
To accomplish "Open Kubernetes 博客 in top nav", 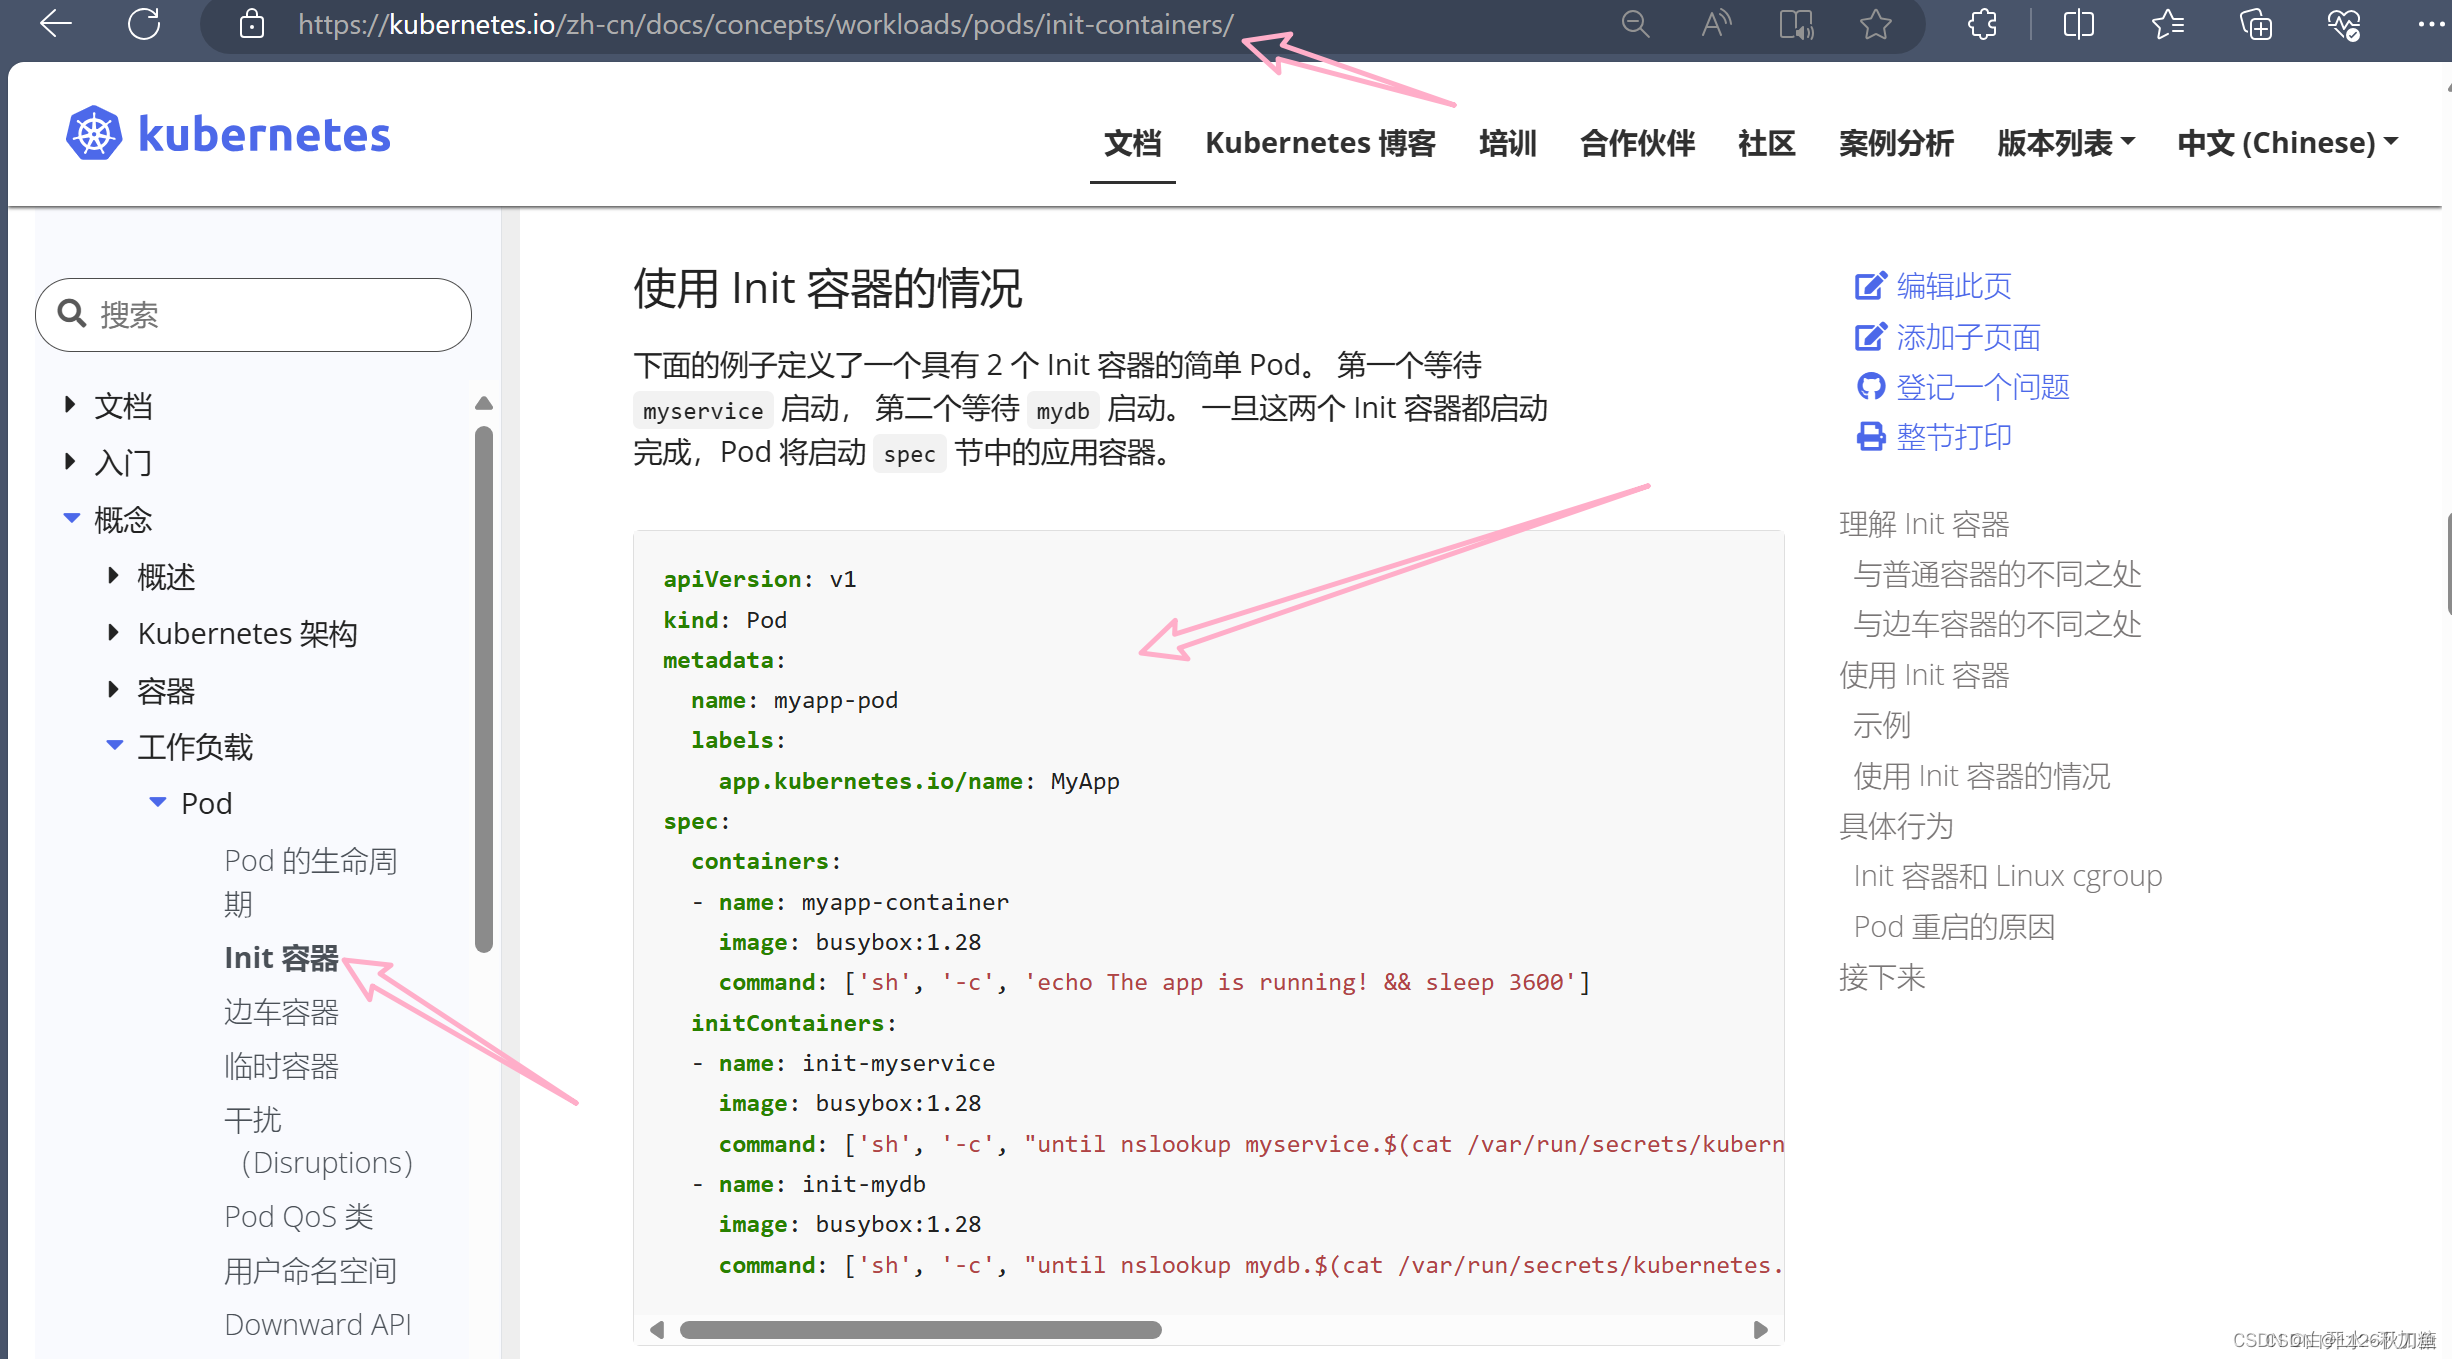I will 1320,143.
